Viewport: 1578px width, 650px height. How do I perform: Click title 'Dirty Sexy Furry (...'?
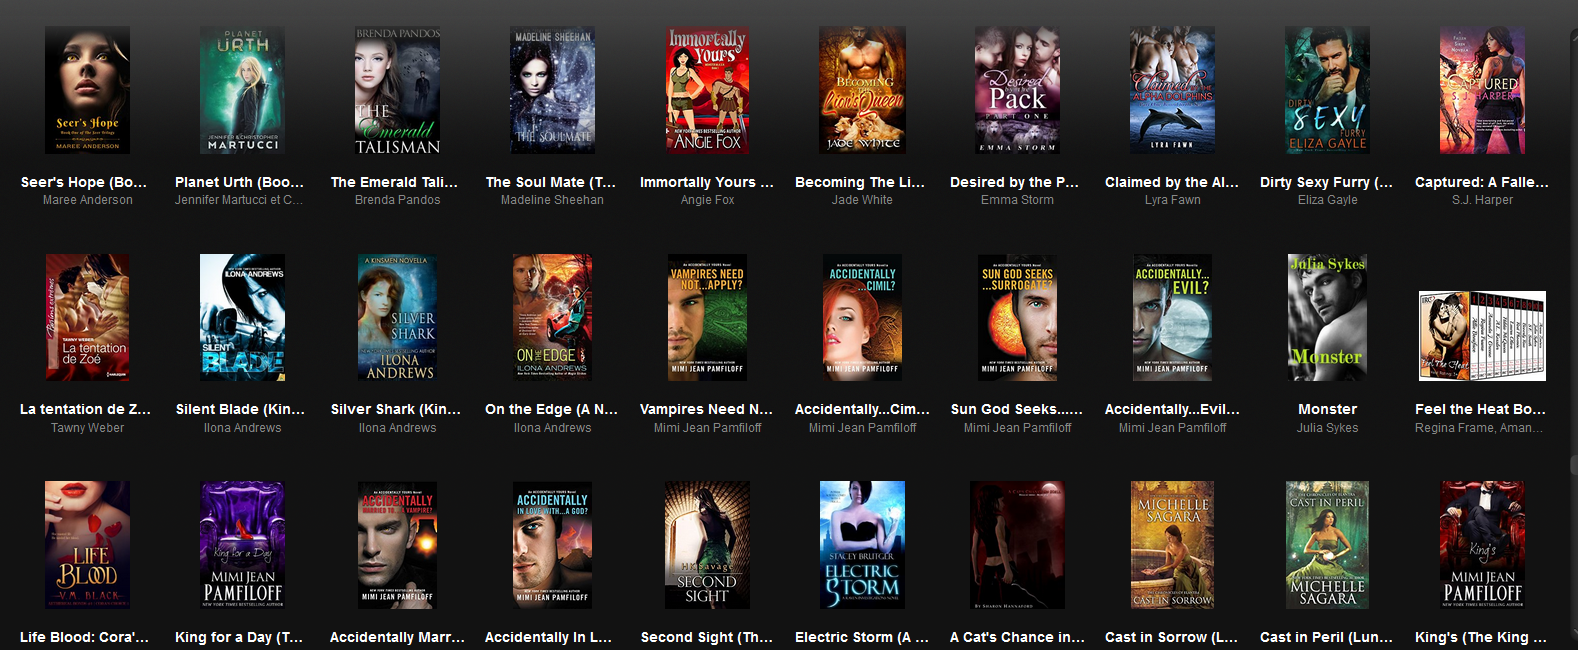tap(1326, 182)
